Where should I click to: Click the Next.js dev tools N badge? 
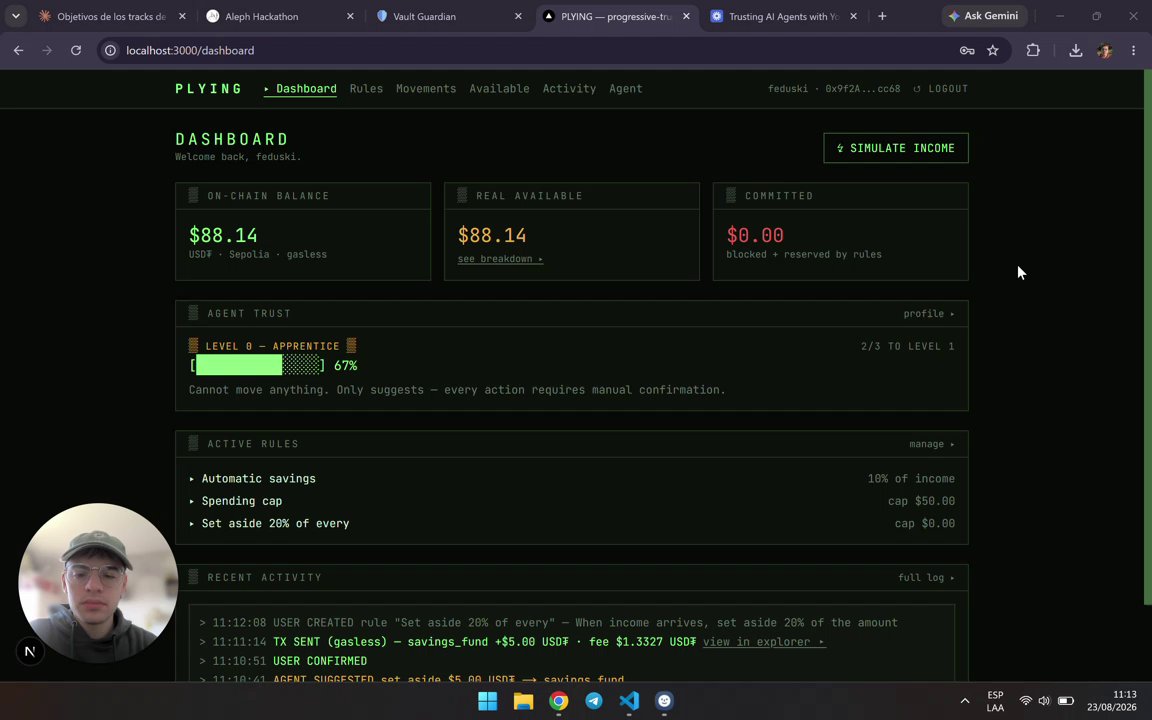[30, 651]
